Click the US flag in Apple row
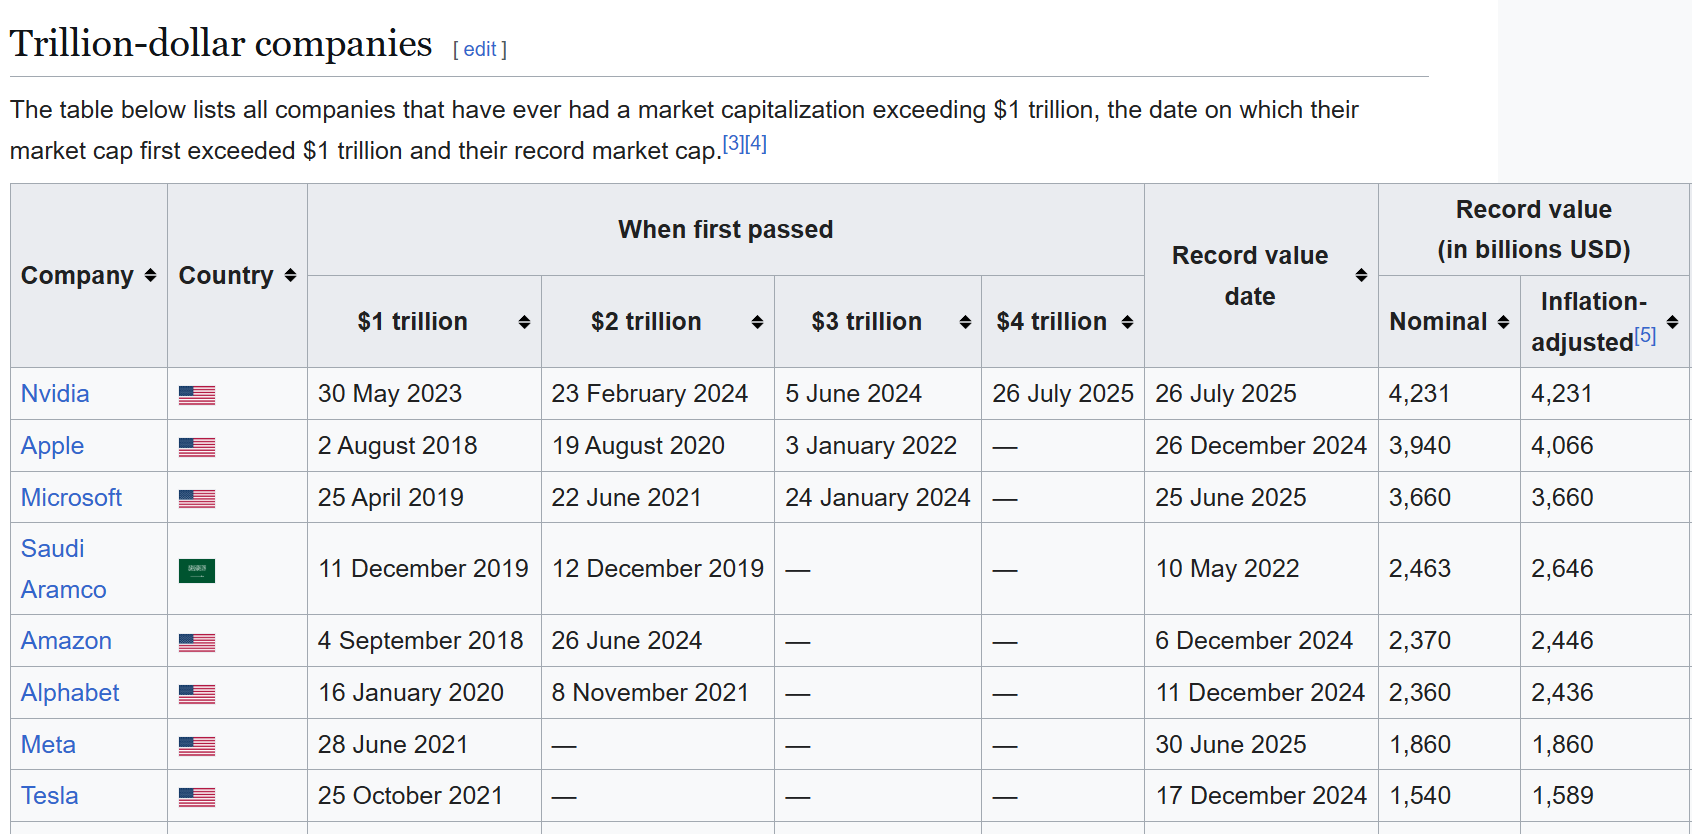The width and height of the screenshot is (1692, 834). pos(197,447)
